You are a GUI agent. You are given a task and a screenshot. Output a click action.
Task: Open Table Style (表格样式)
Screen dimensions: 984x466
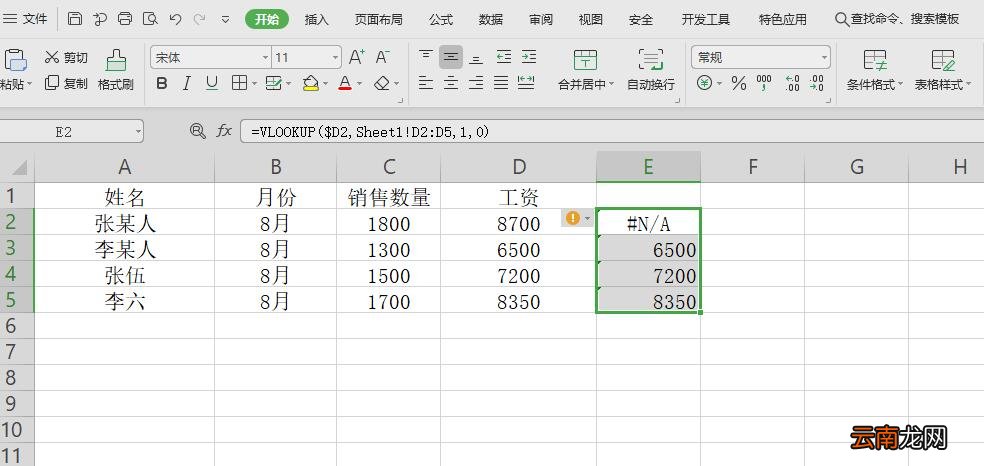click(943, 70)
